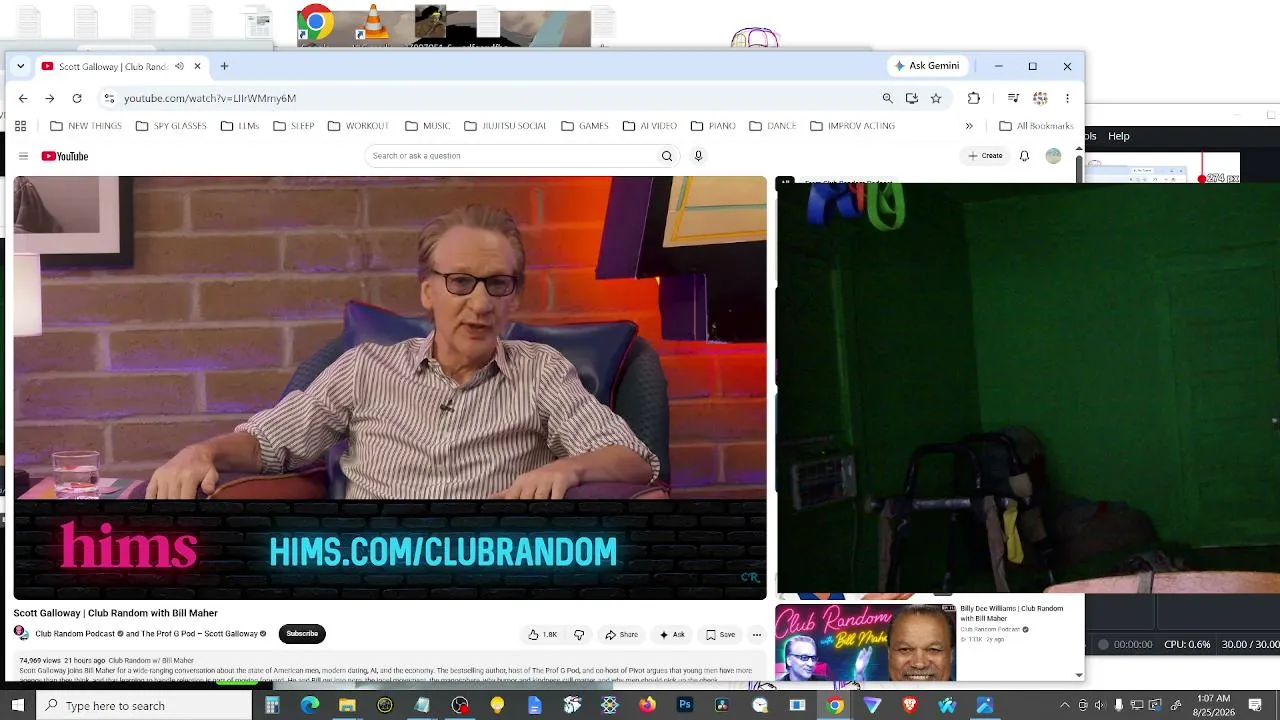Viewport: 1280px width, 720px height.
Task: Click the YouTube search input field
Action: (x=512, y=156)
